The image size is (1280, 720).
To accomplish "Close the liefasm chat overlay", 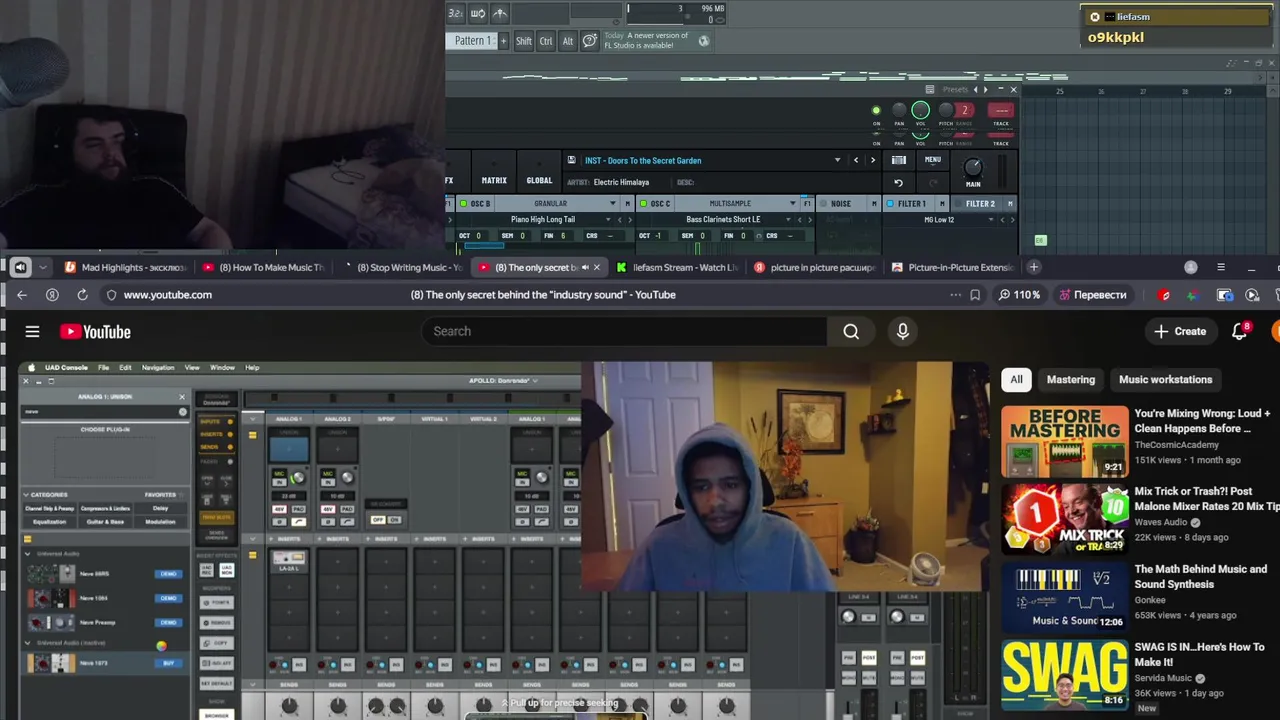I will click(1094, 17).
